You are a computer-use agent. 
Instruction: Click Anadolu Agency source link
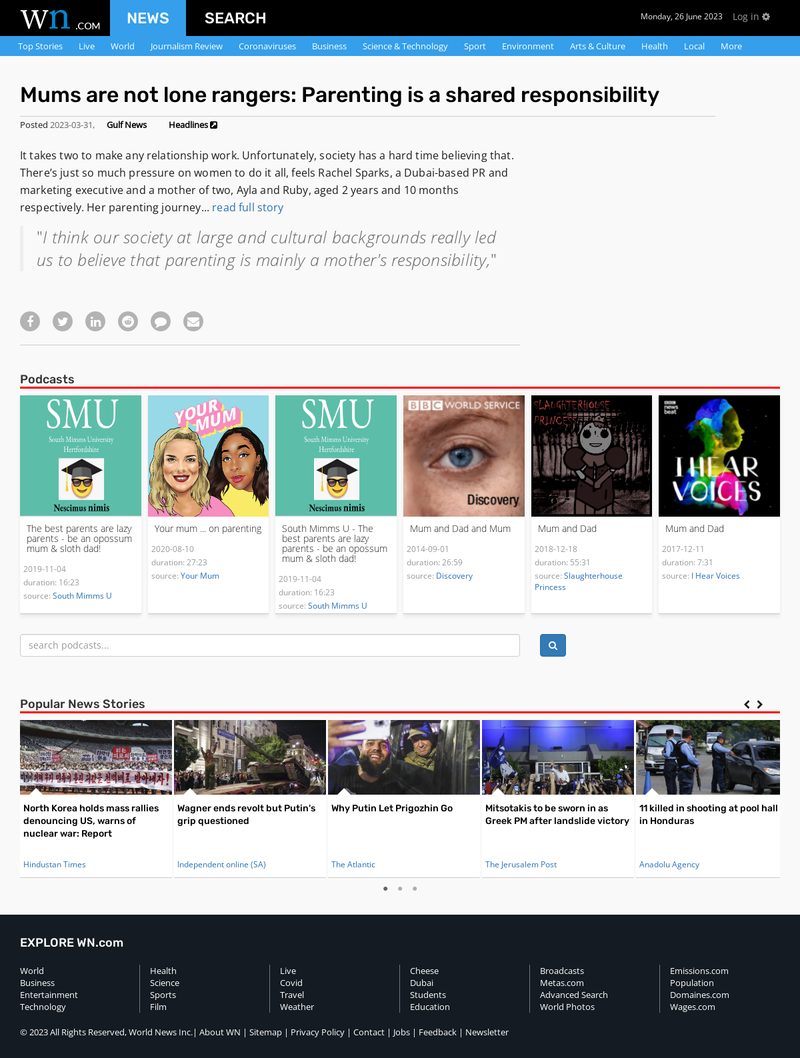coord(669,864)
